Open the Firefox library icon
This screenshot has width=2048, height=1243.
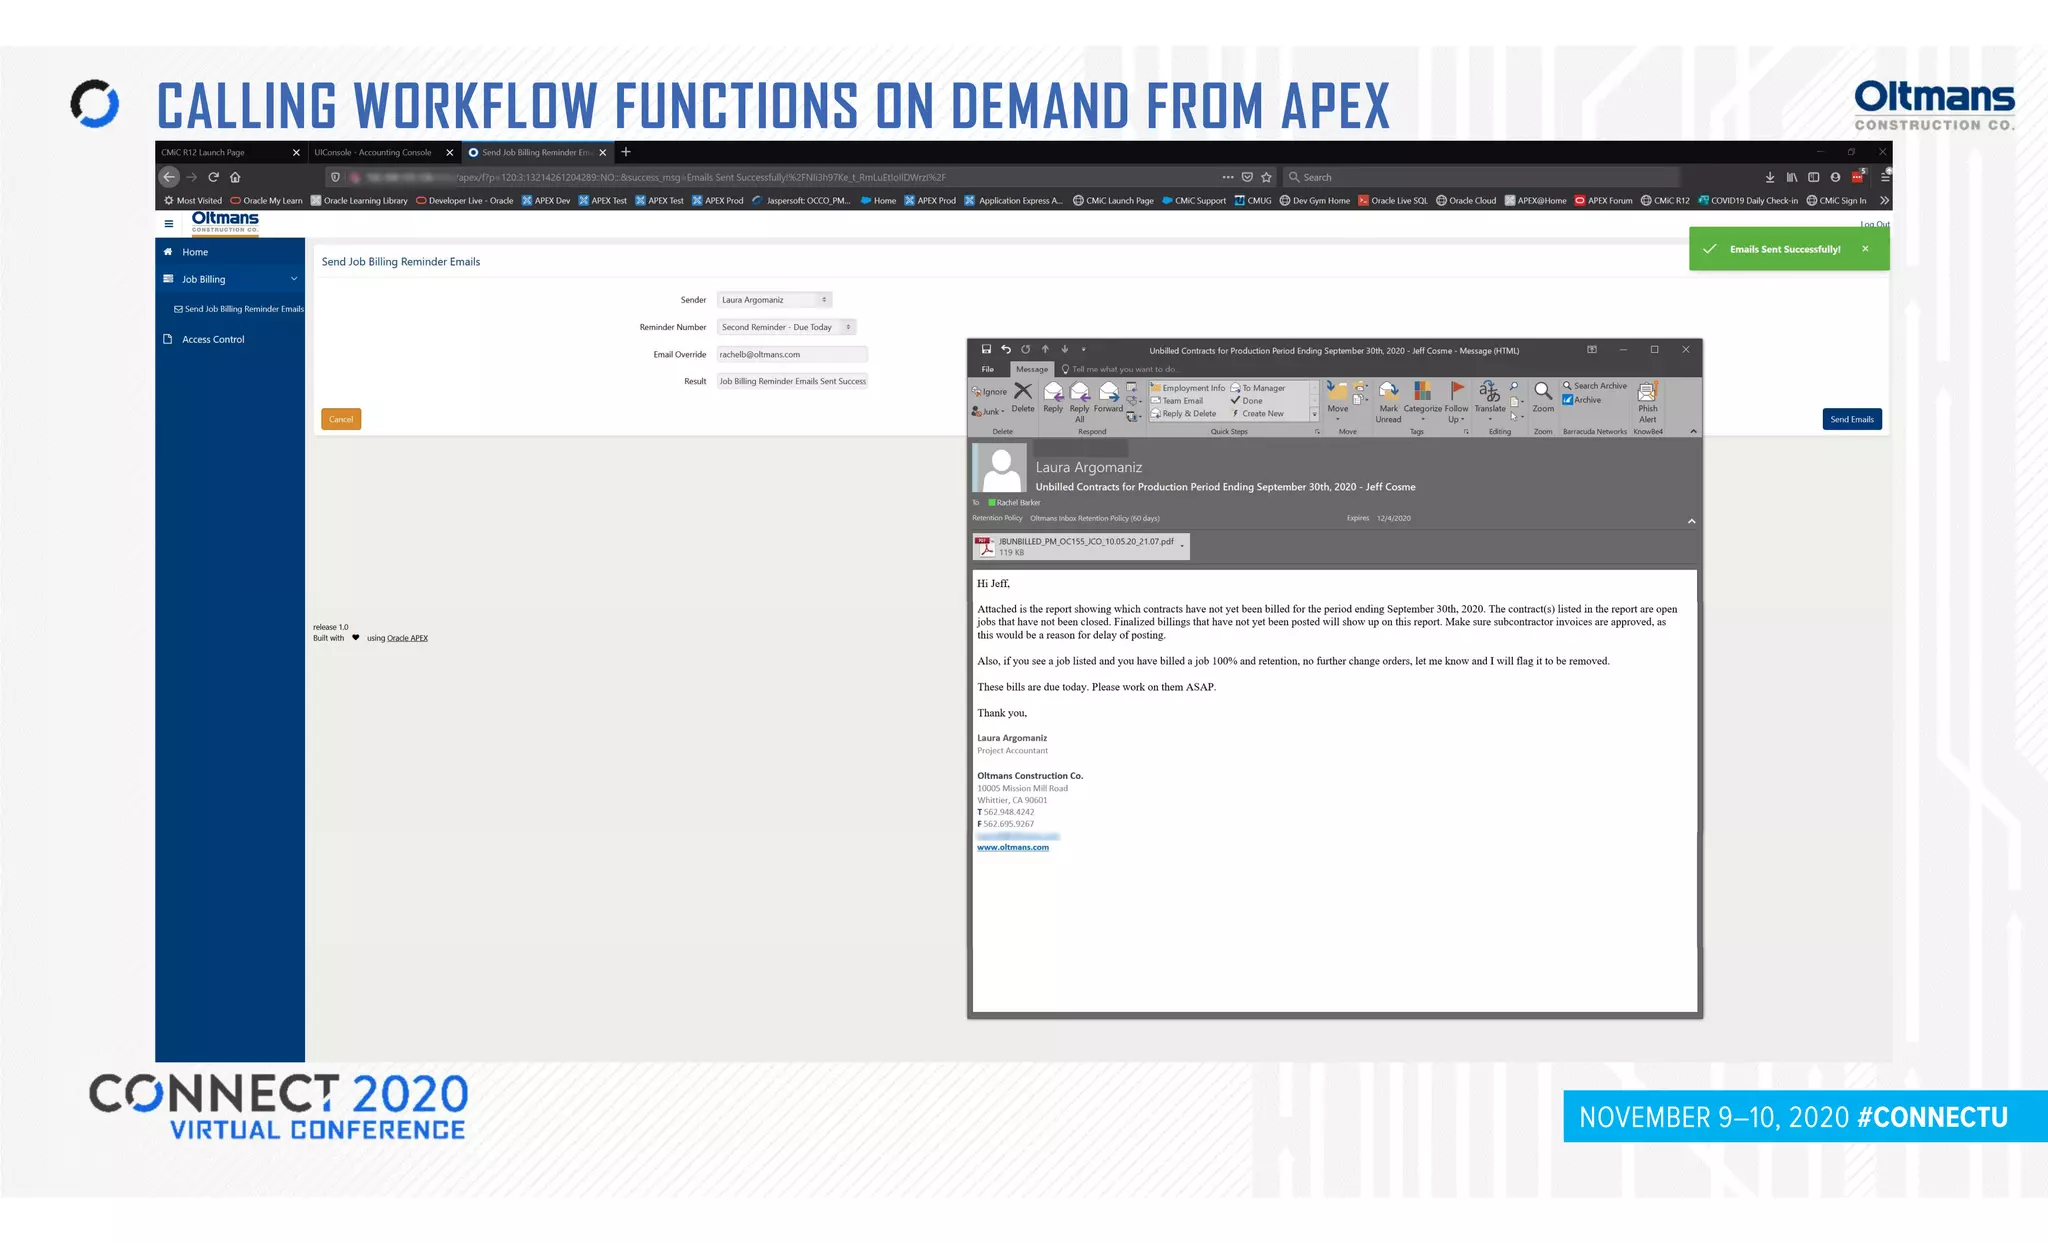click(1792, 177)
